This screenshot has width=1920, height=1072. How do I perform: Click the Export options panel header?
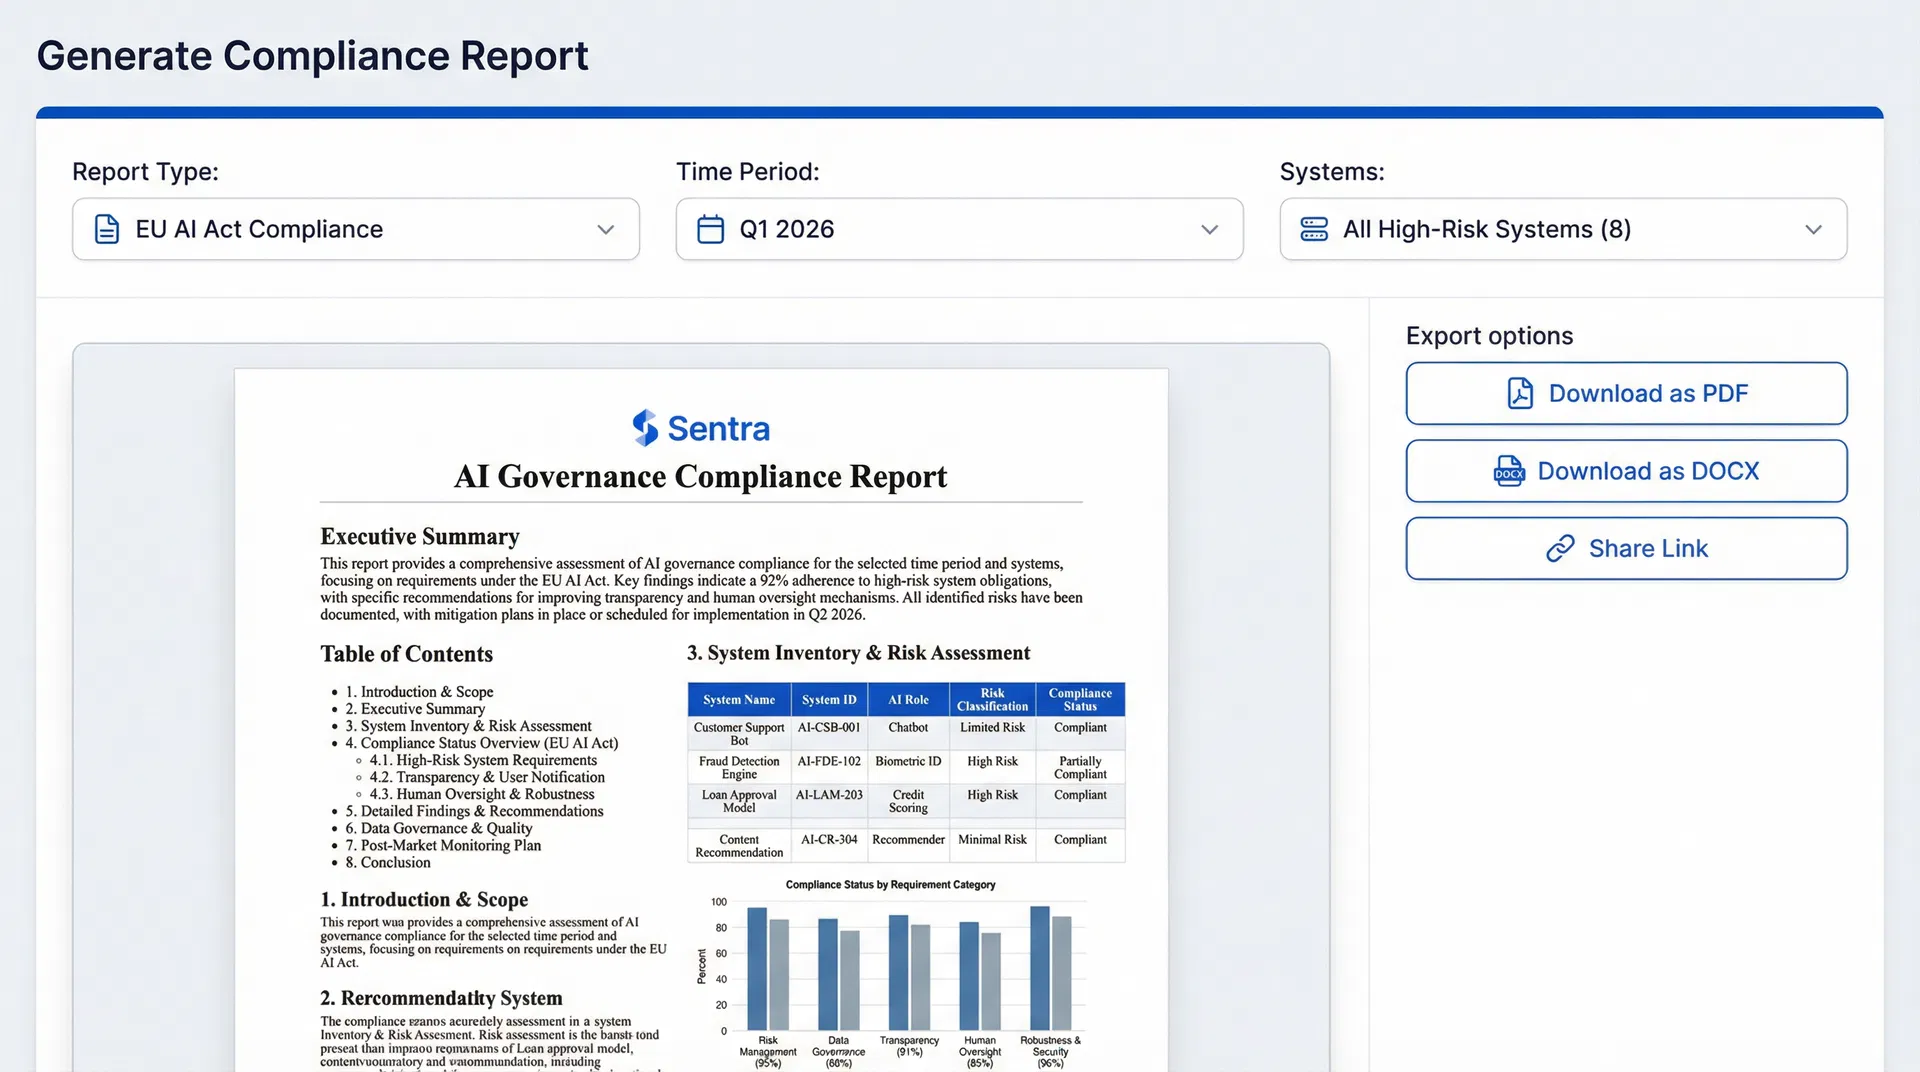coord(1489,335)
